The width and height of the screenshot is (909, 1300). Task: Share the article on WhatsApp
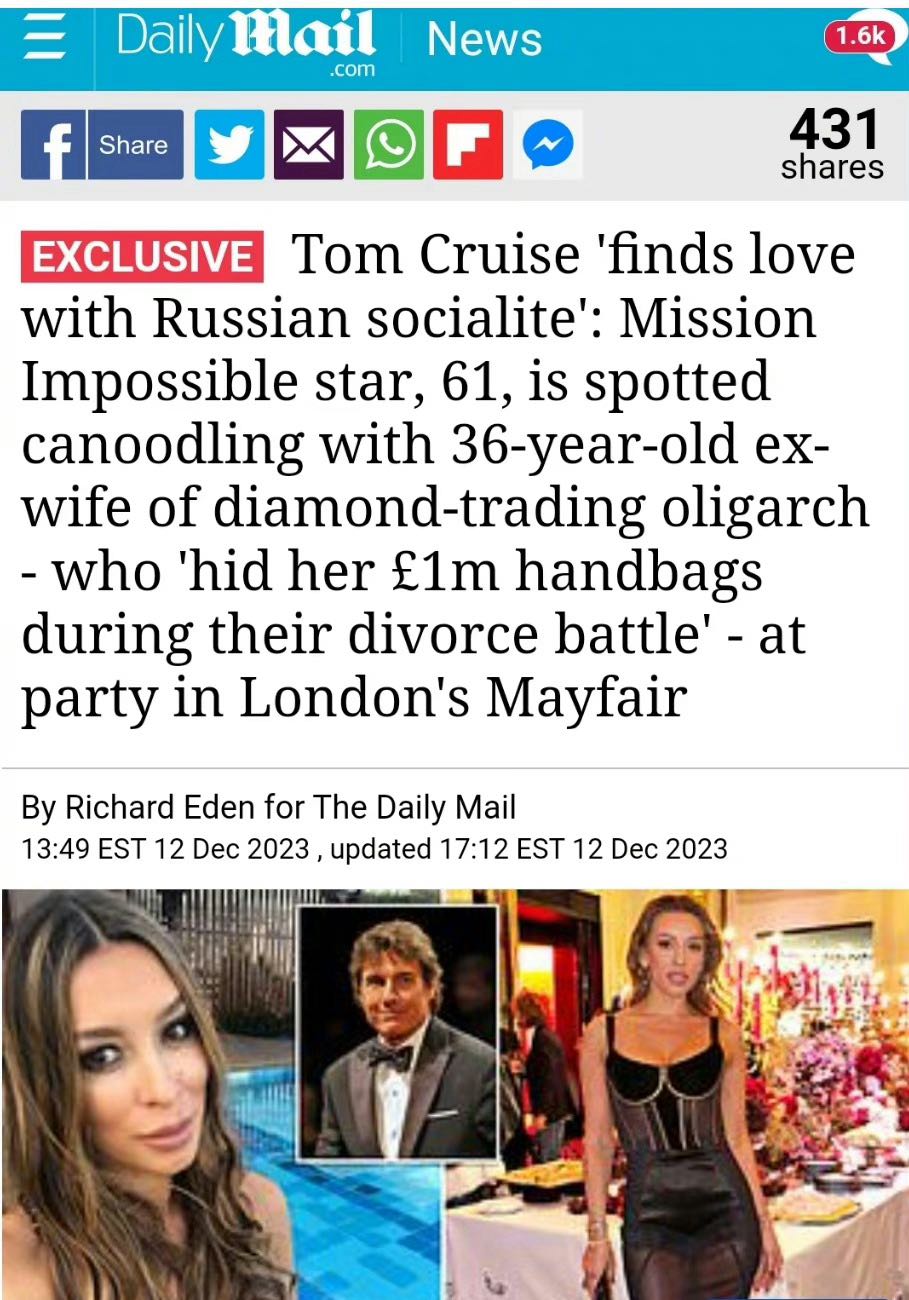click(x=387, y=145)
